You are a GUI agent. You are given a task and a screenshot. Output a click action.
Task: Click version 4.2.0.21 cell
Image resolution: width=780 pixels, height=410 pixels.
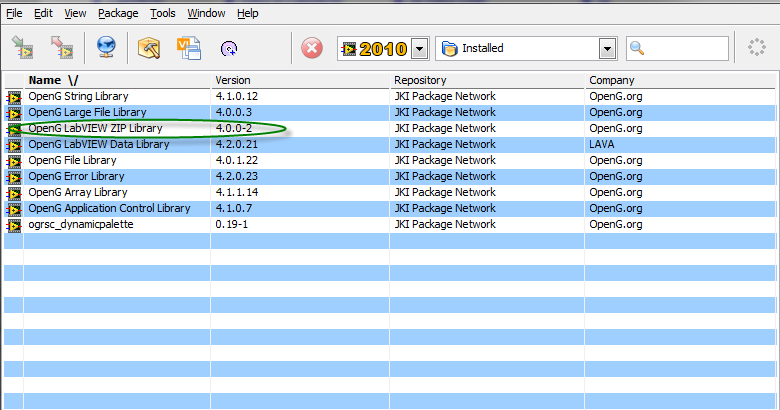pos(237,144)
